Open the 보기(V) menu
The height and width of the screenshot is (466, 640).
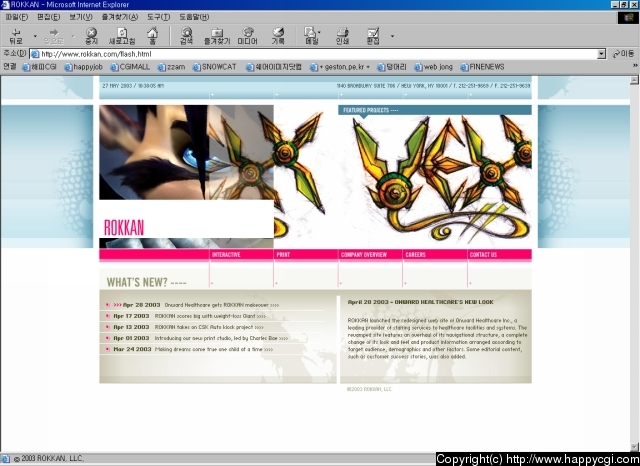(x=81, y=17)
